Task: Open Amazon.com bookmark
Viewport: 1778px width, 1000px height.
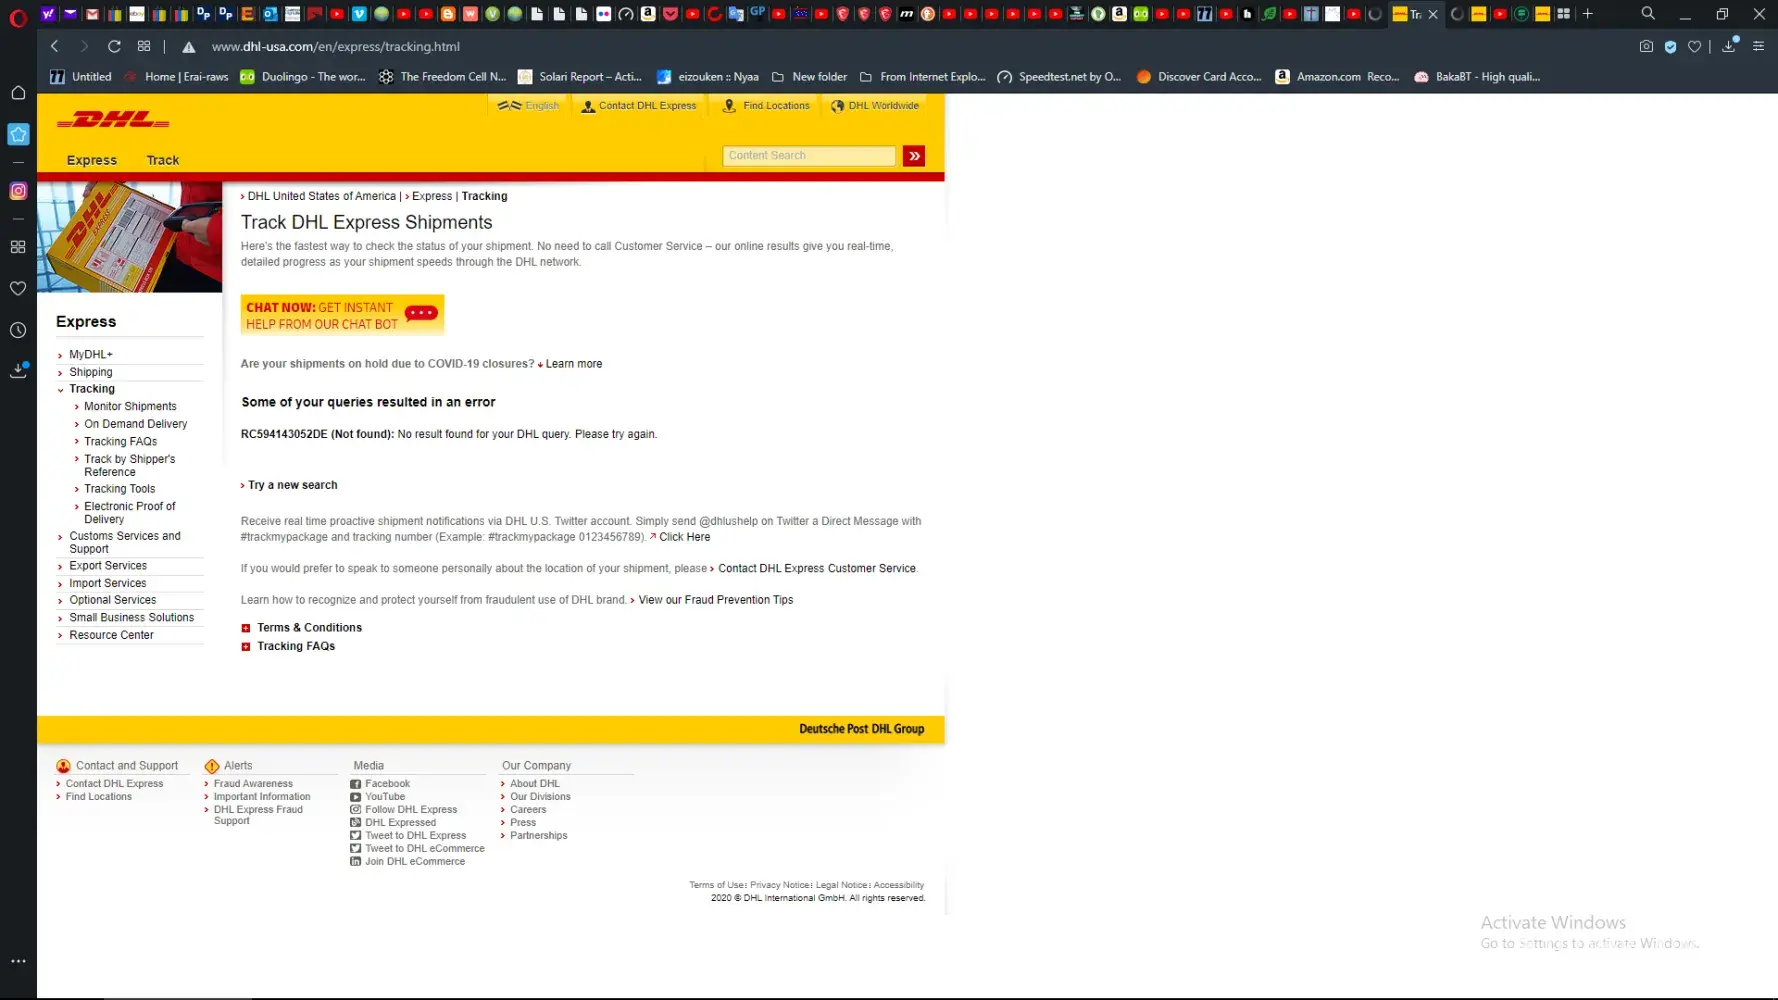Action: coord(1337,77)
